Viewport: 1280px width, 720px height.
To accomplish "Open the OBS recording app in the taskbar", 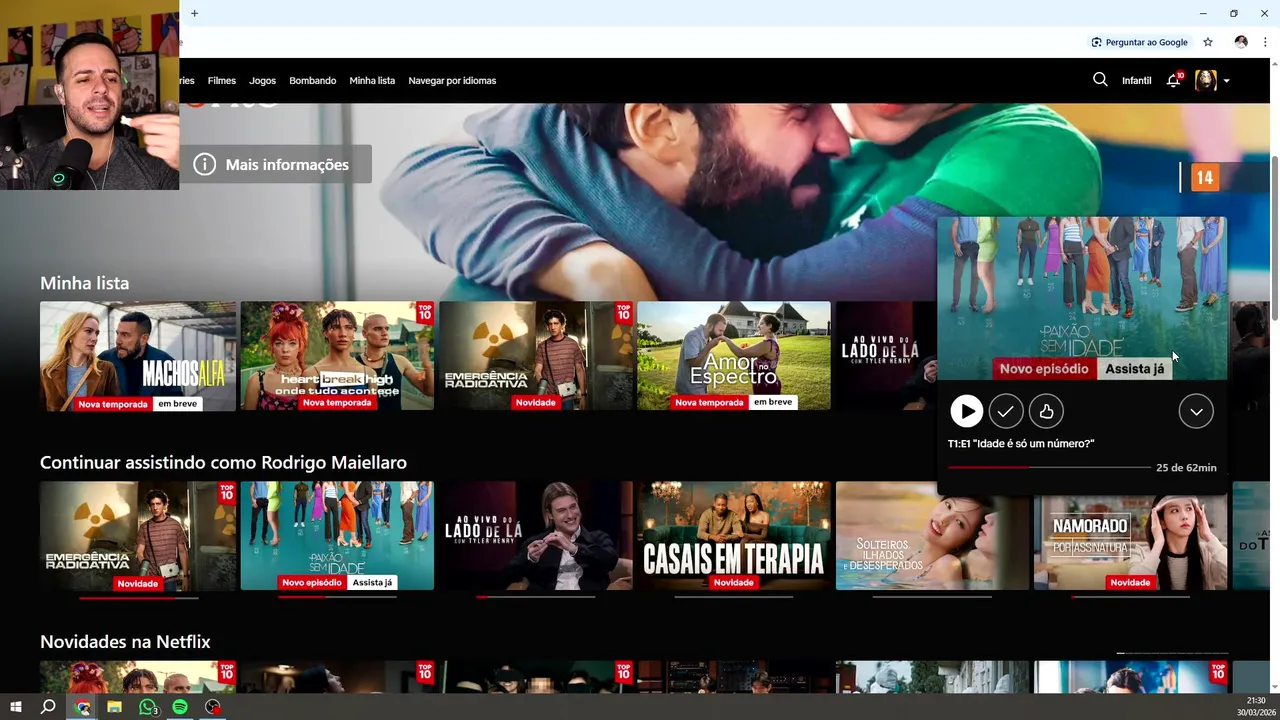I will tap(212, 707).
